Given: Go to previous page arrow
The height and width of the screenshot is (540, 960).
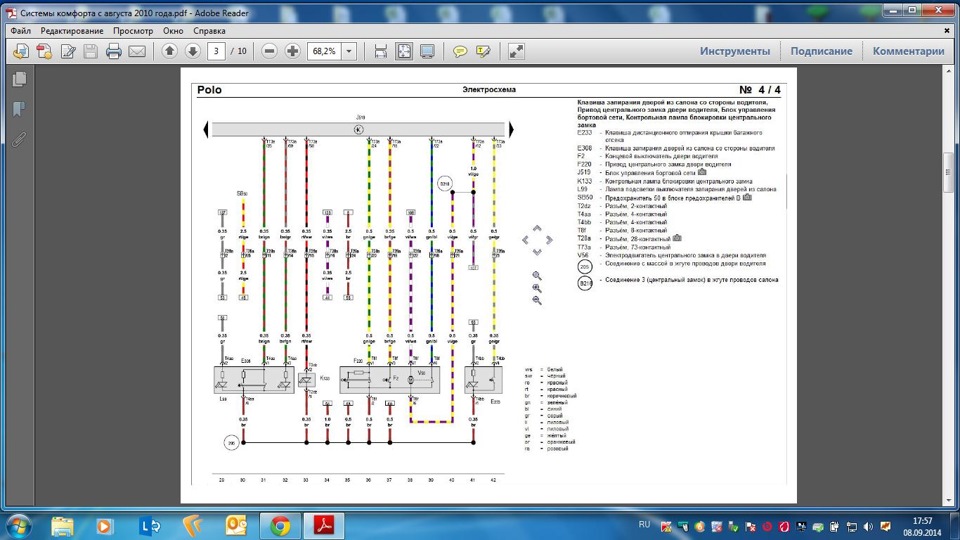Looking at the screenshot, I should [x=170, y=51].
